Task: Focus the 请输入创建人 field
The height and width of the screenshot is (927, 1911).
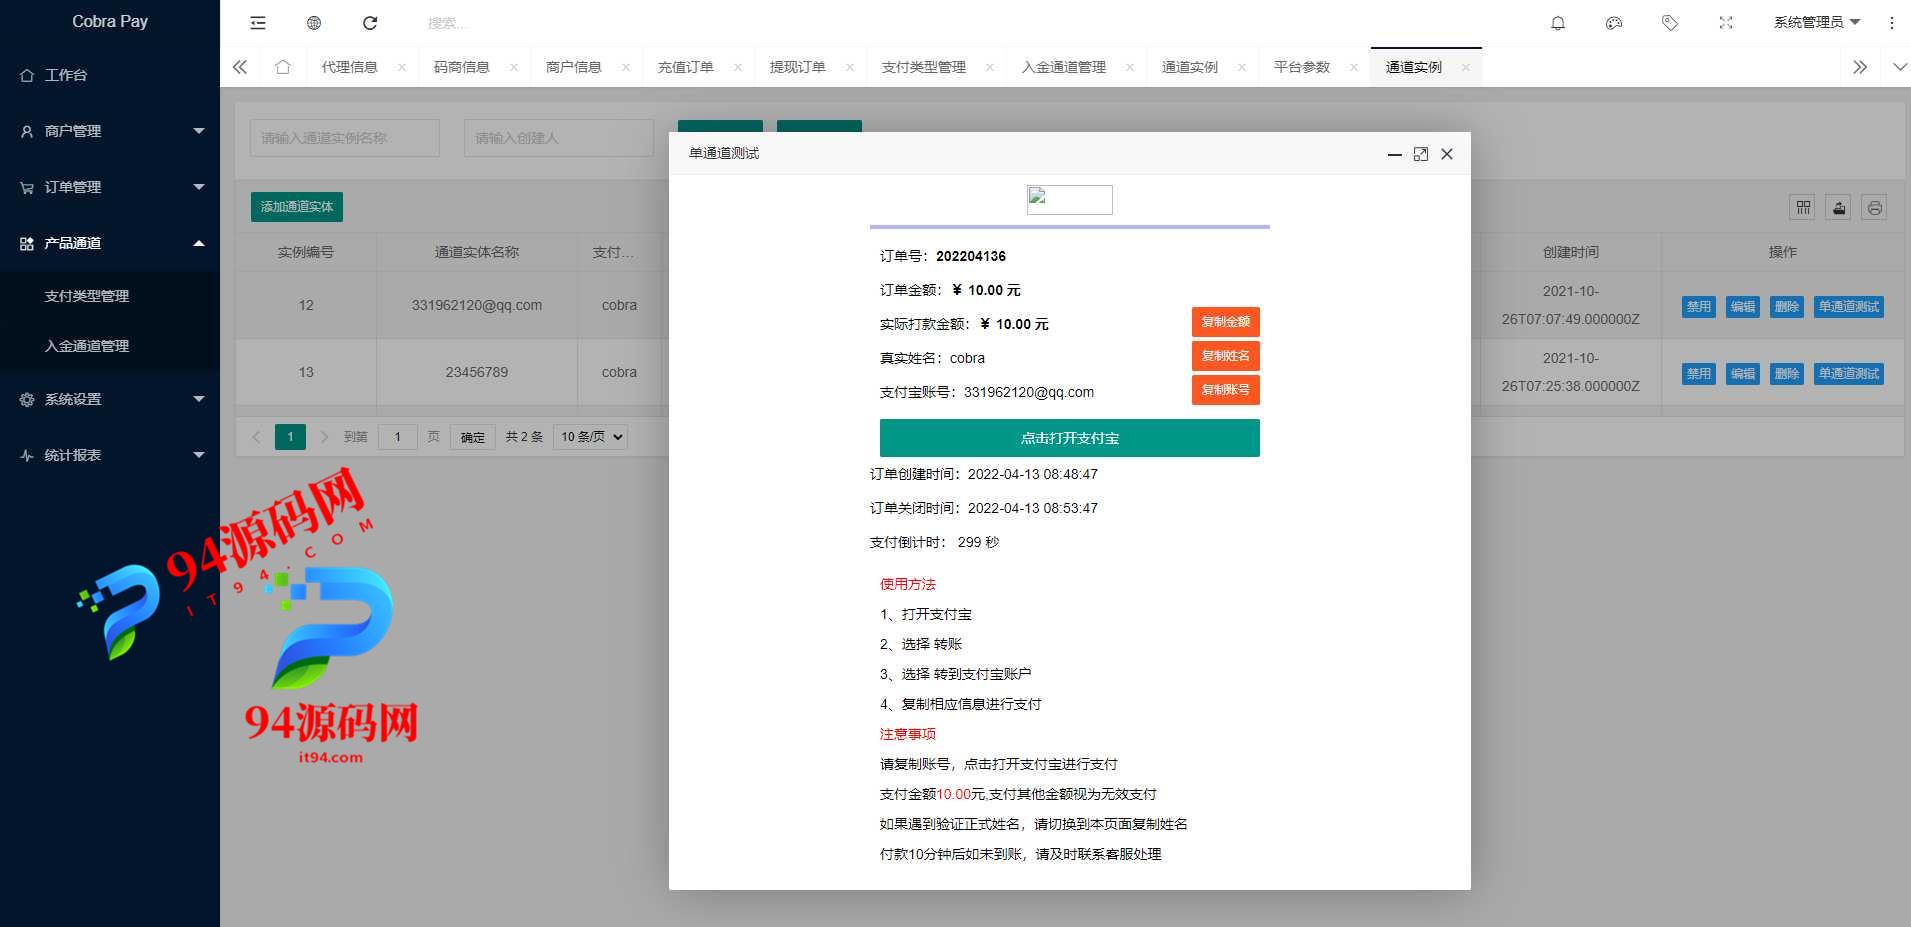Action: coord(559,138)
